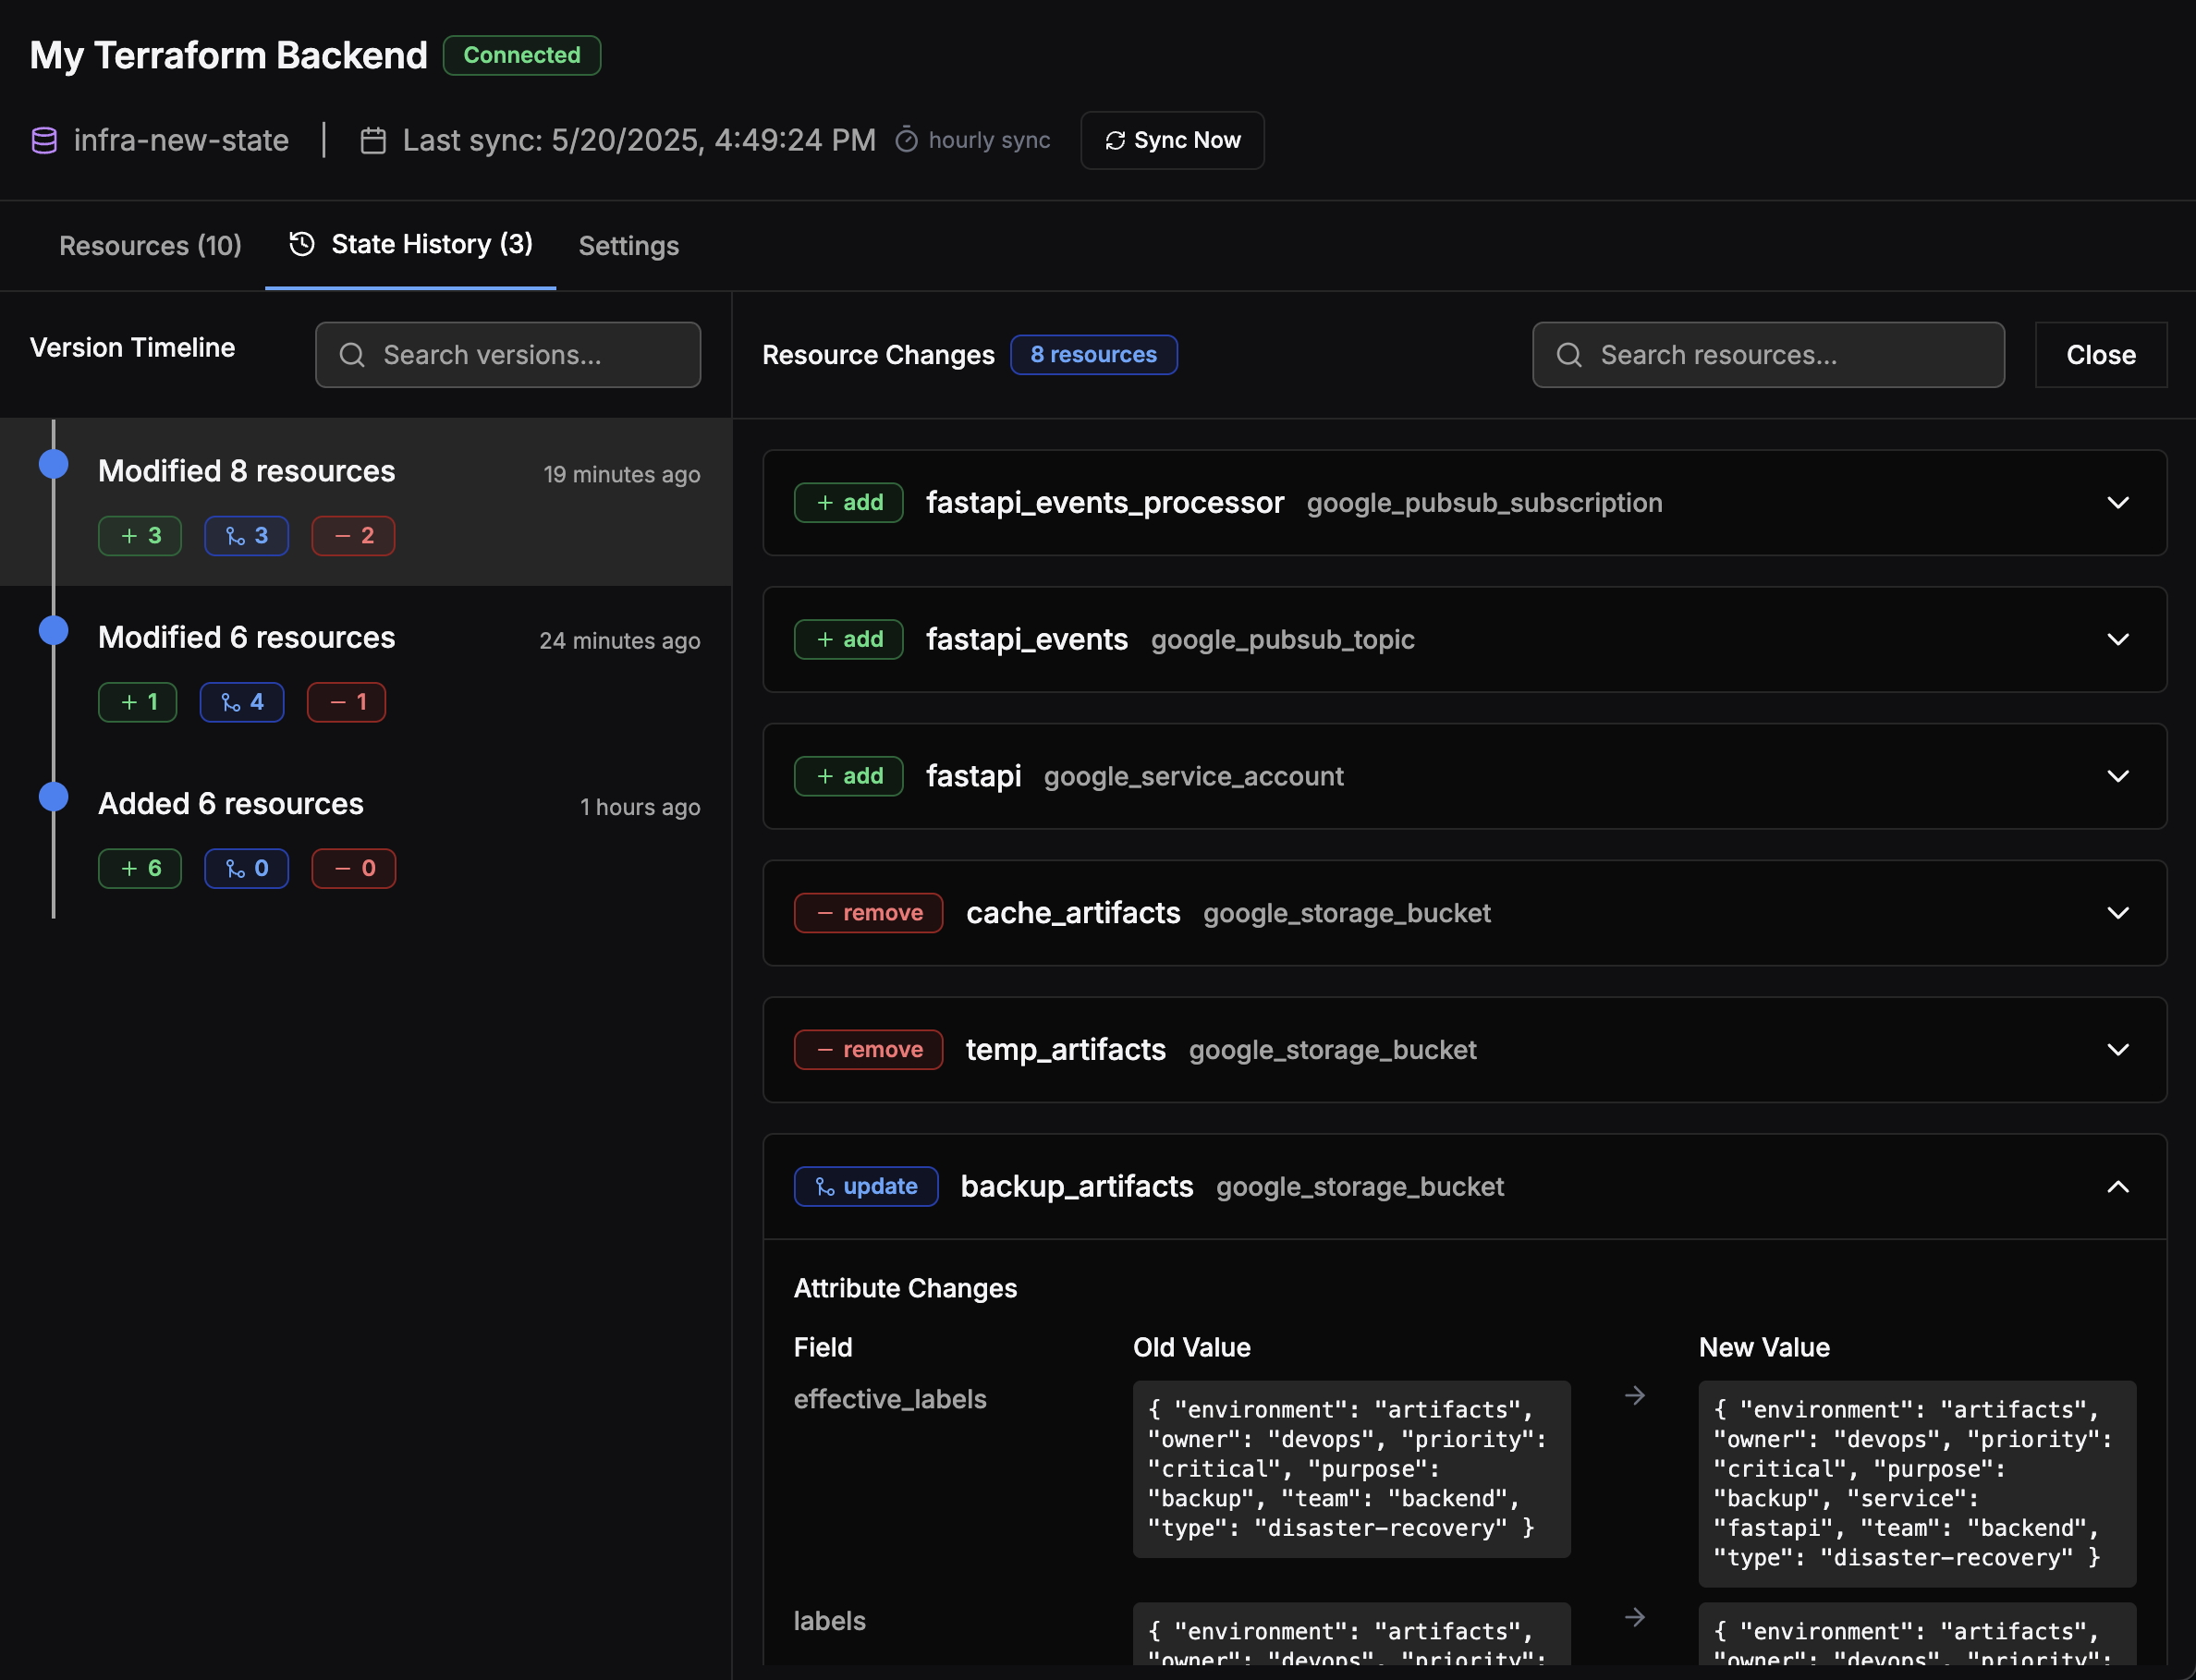Click the update badge on backup_artifacts
The image size is (2196, 1680).
click(x=866, y=1187)
